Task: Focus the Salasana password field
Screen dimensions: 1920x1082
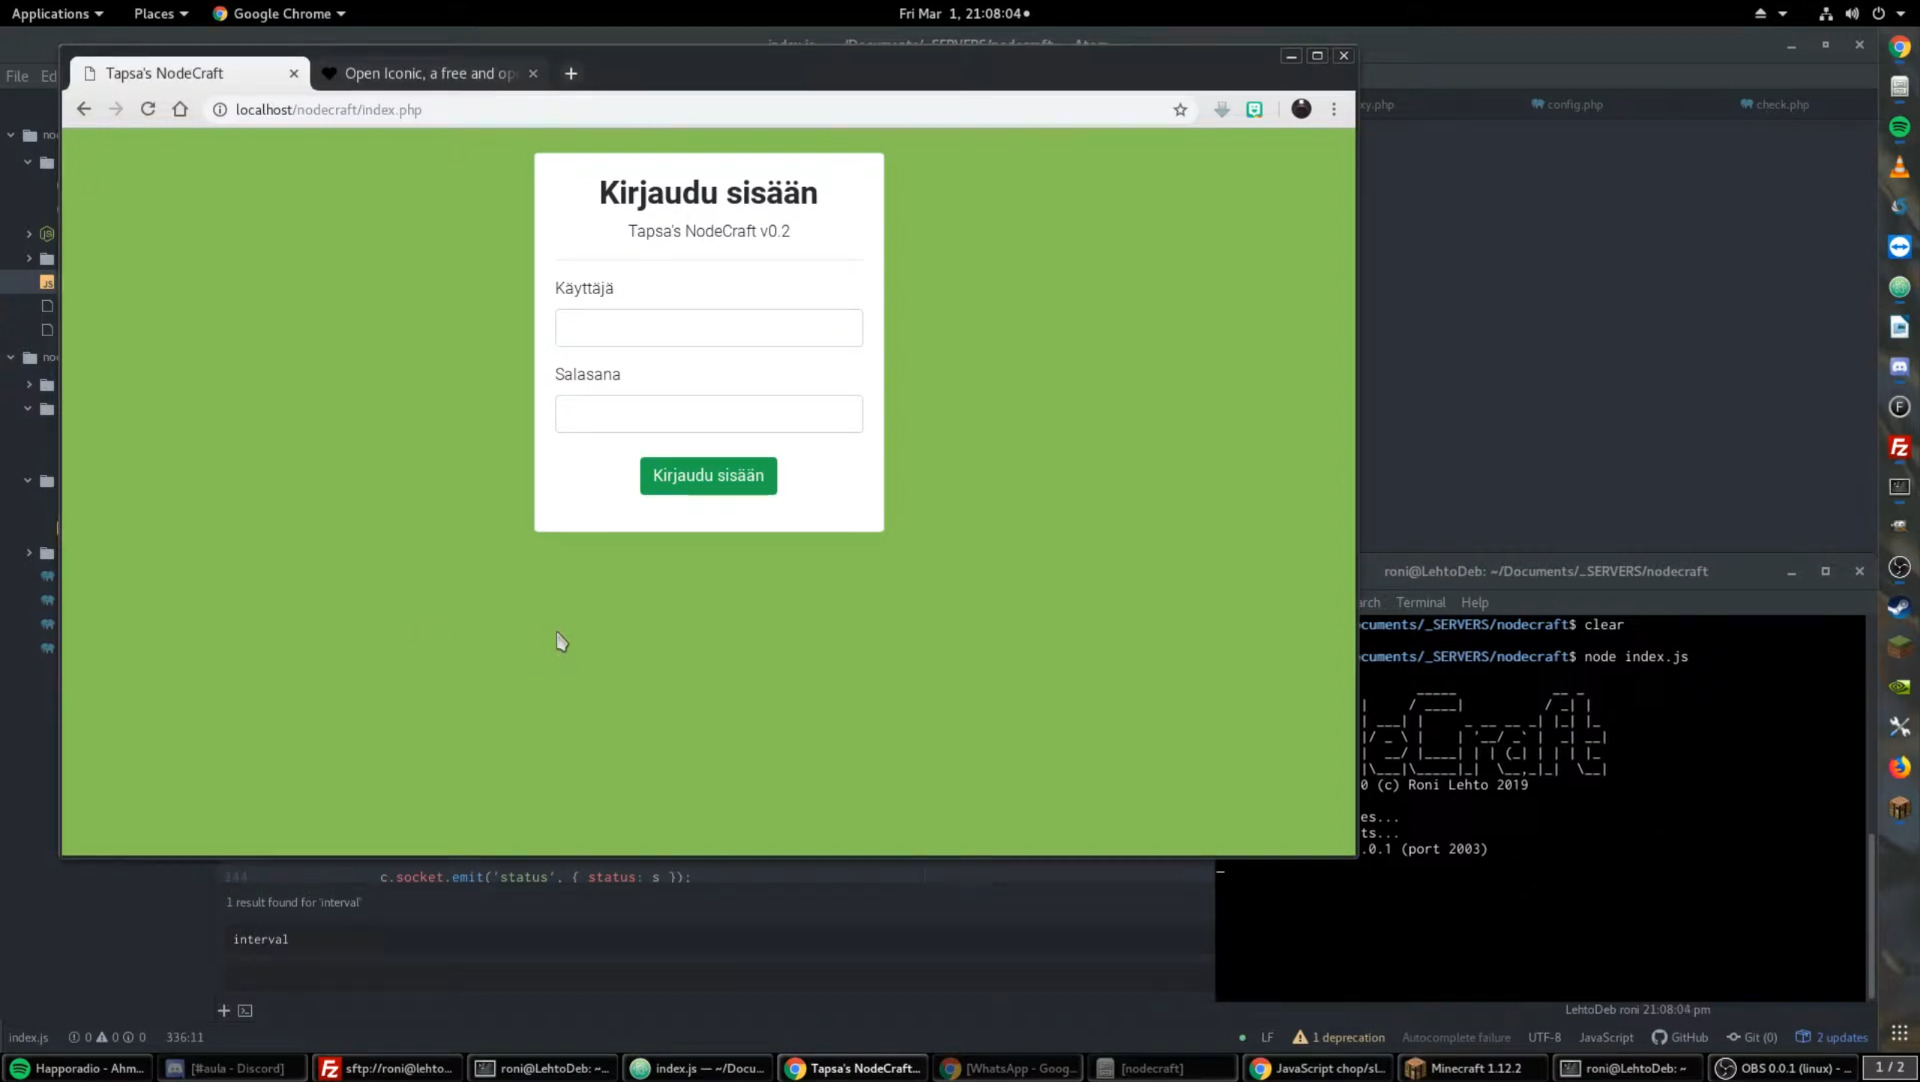Action: (x=709, y=414)
